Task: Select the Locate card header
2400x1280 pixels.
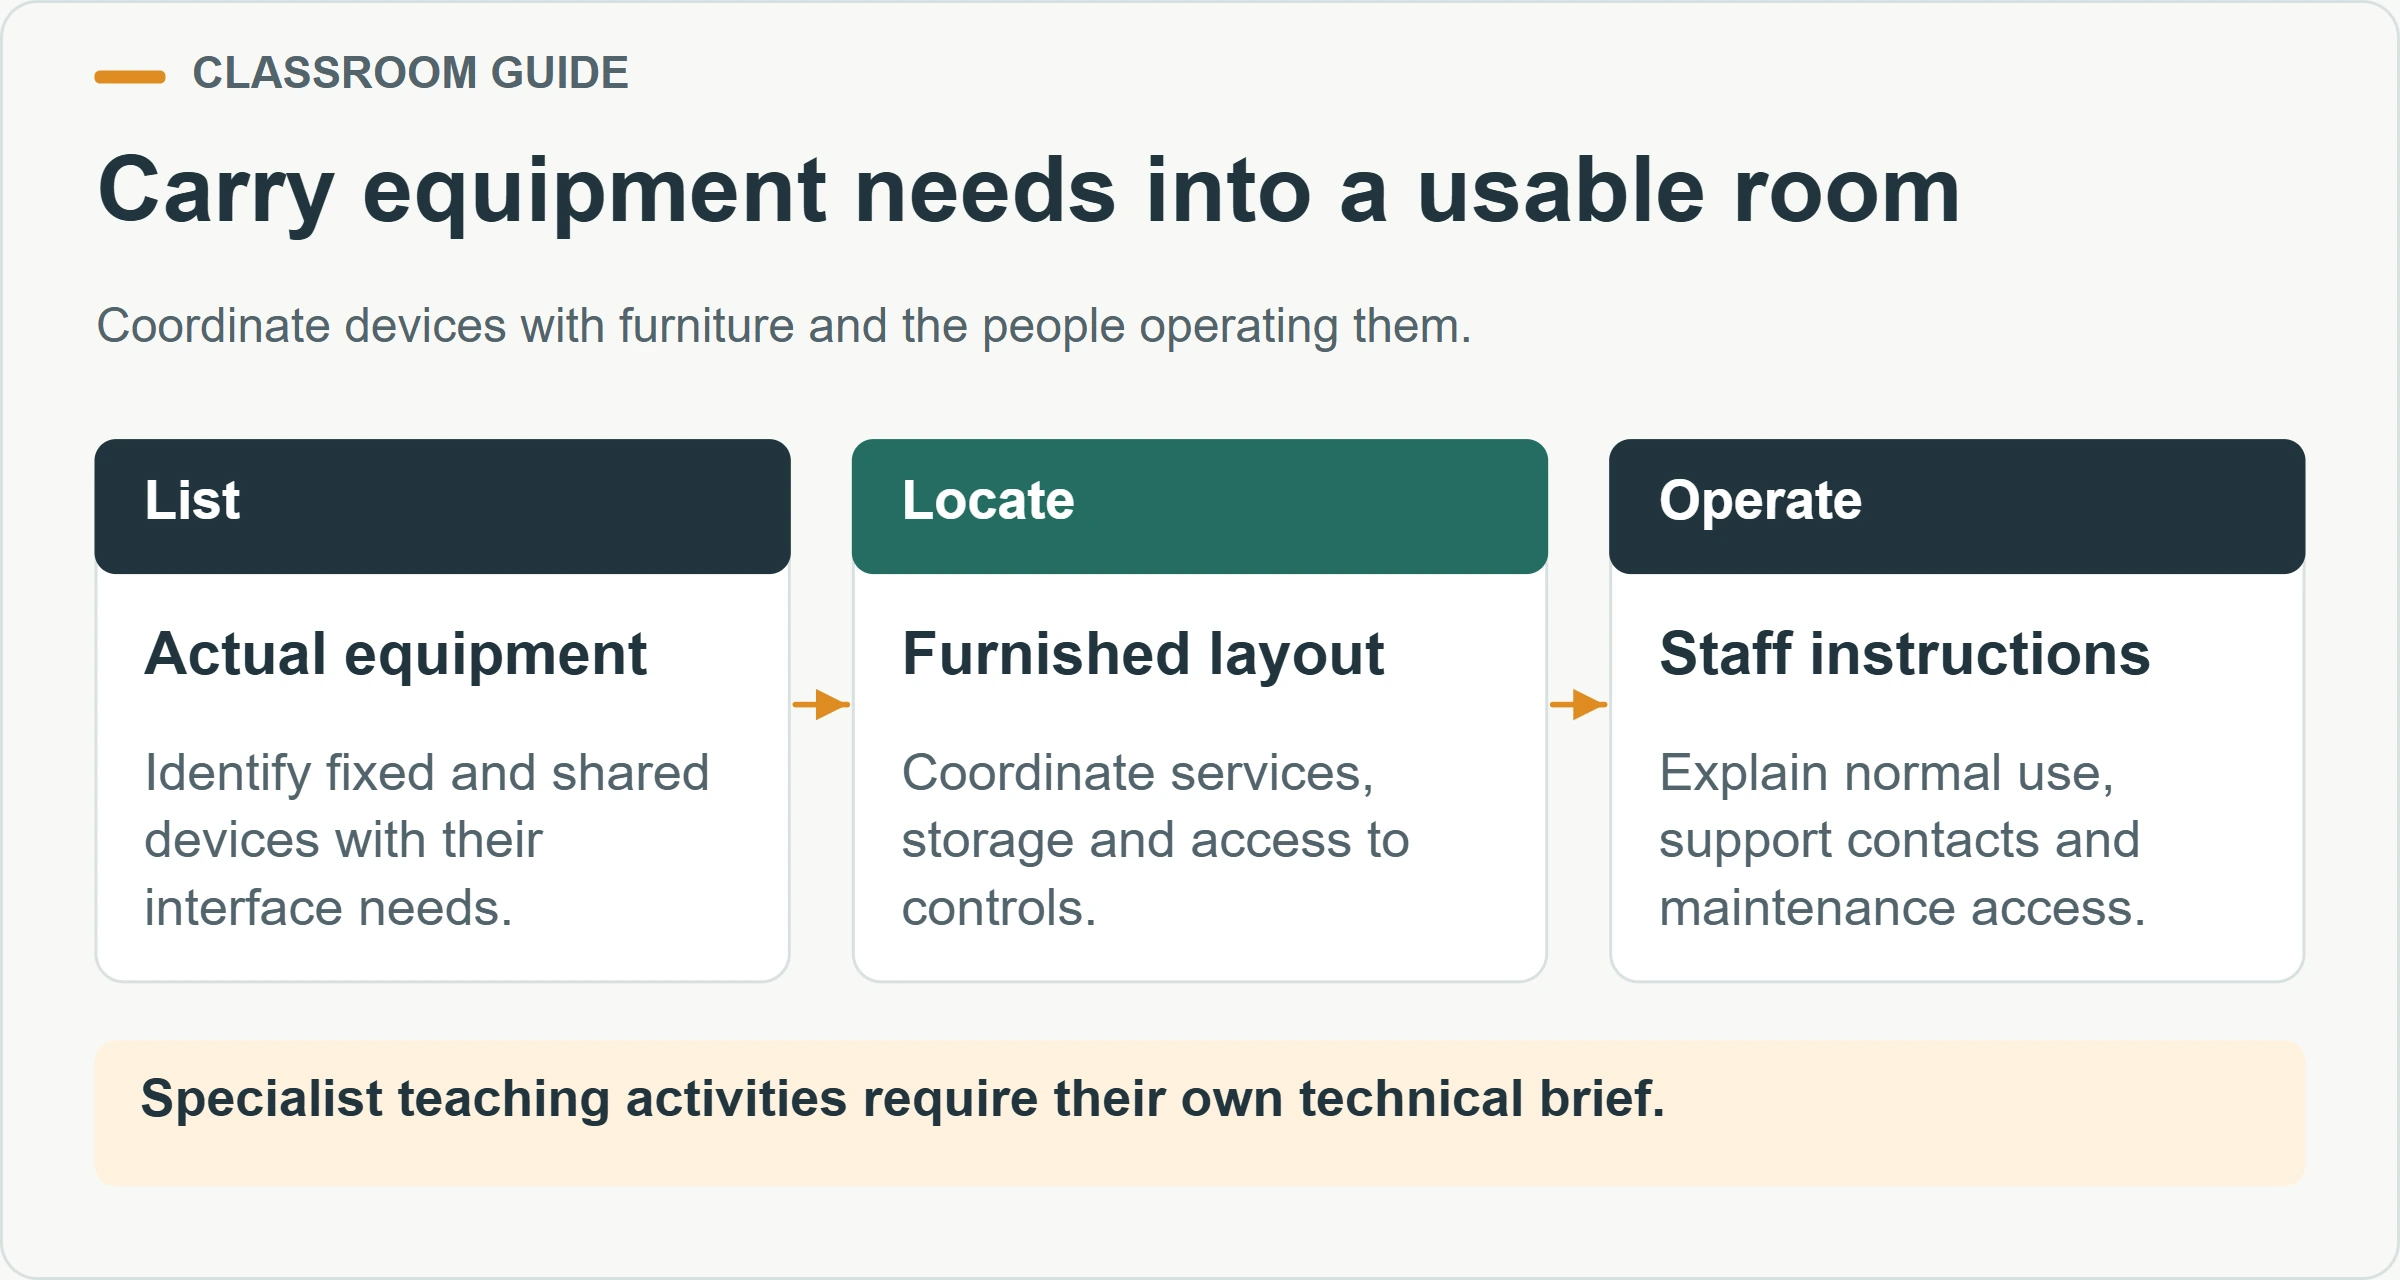Action: point(1200,506)
